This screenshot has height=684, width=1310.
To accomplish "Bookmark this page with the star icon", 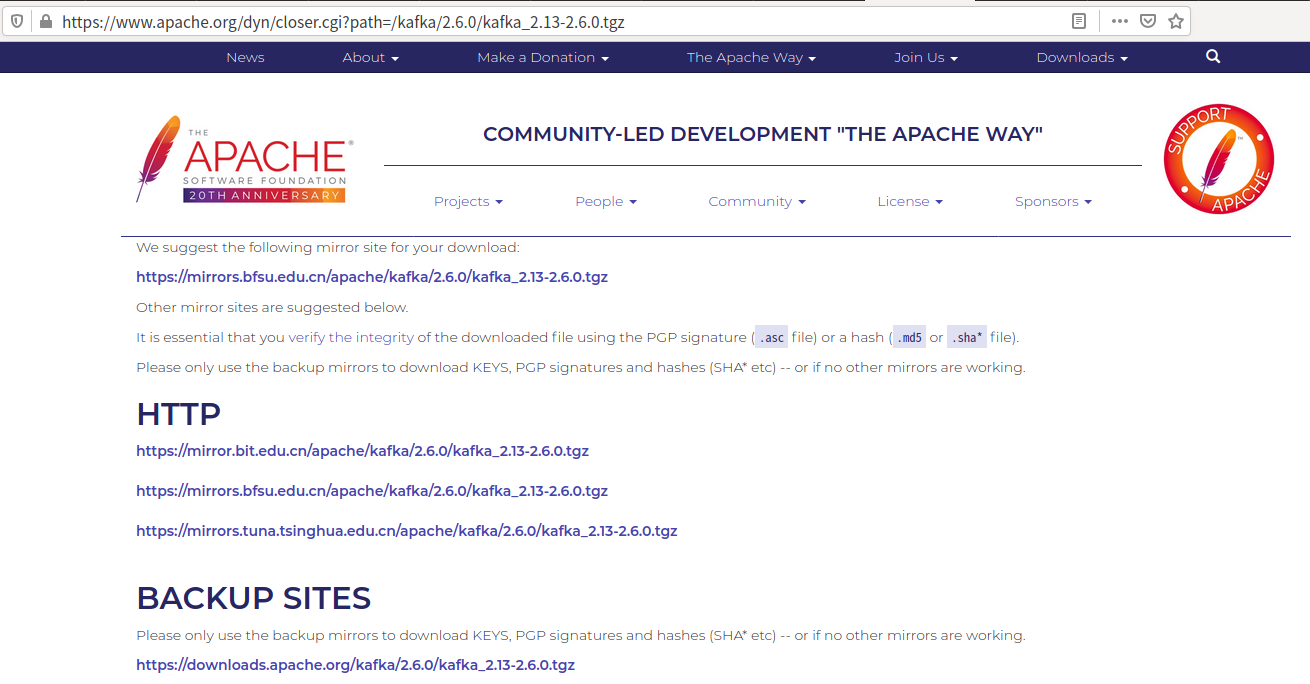I will point(1176,21).
